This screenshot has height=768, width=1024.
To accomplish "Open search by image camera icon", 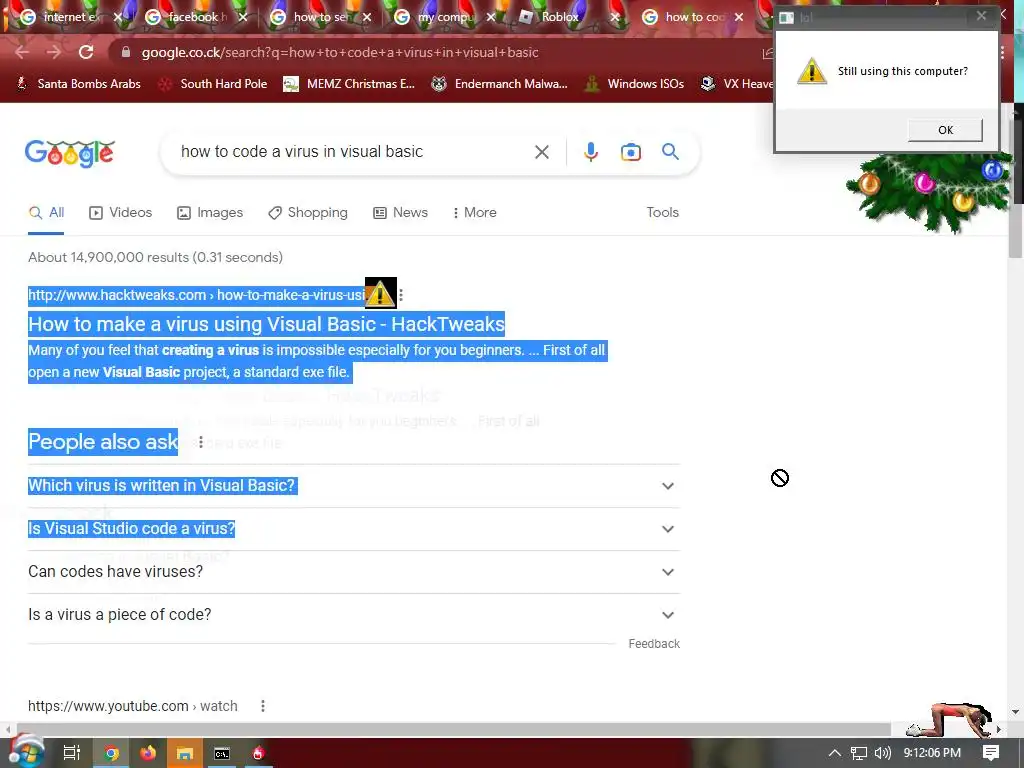I will coord(630,152).
